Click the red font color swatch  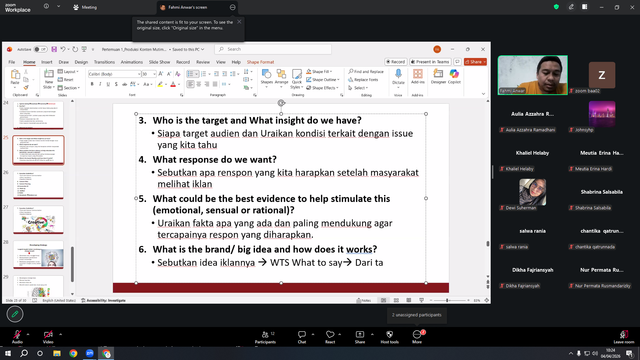(173, 84)
